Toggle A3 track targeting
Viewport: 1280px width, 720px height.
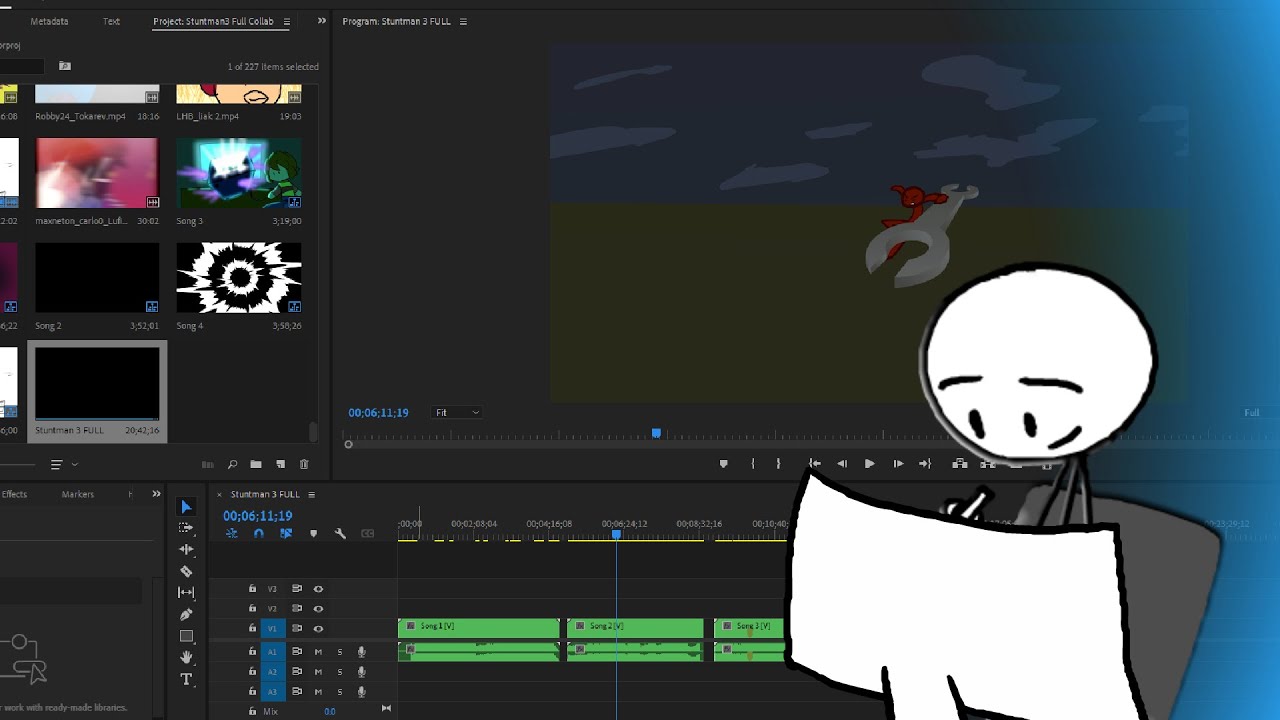pos(272,692)
